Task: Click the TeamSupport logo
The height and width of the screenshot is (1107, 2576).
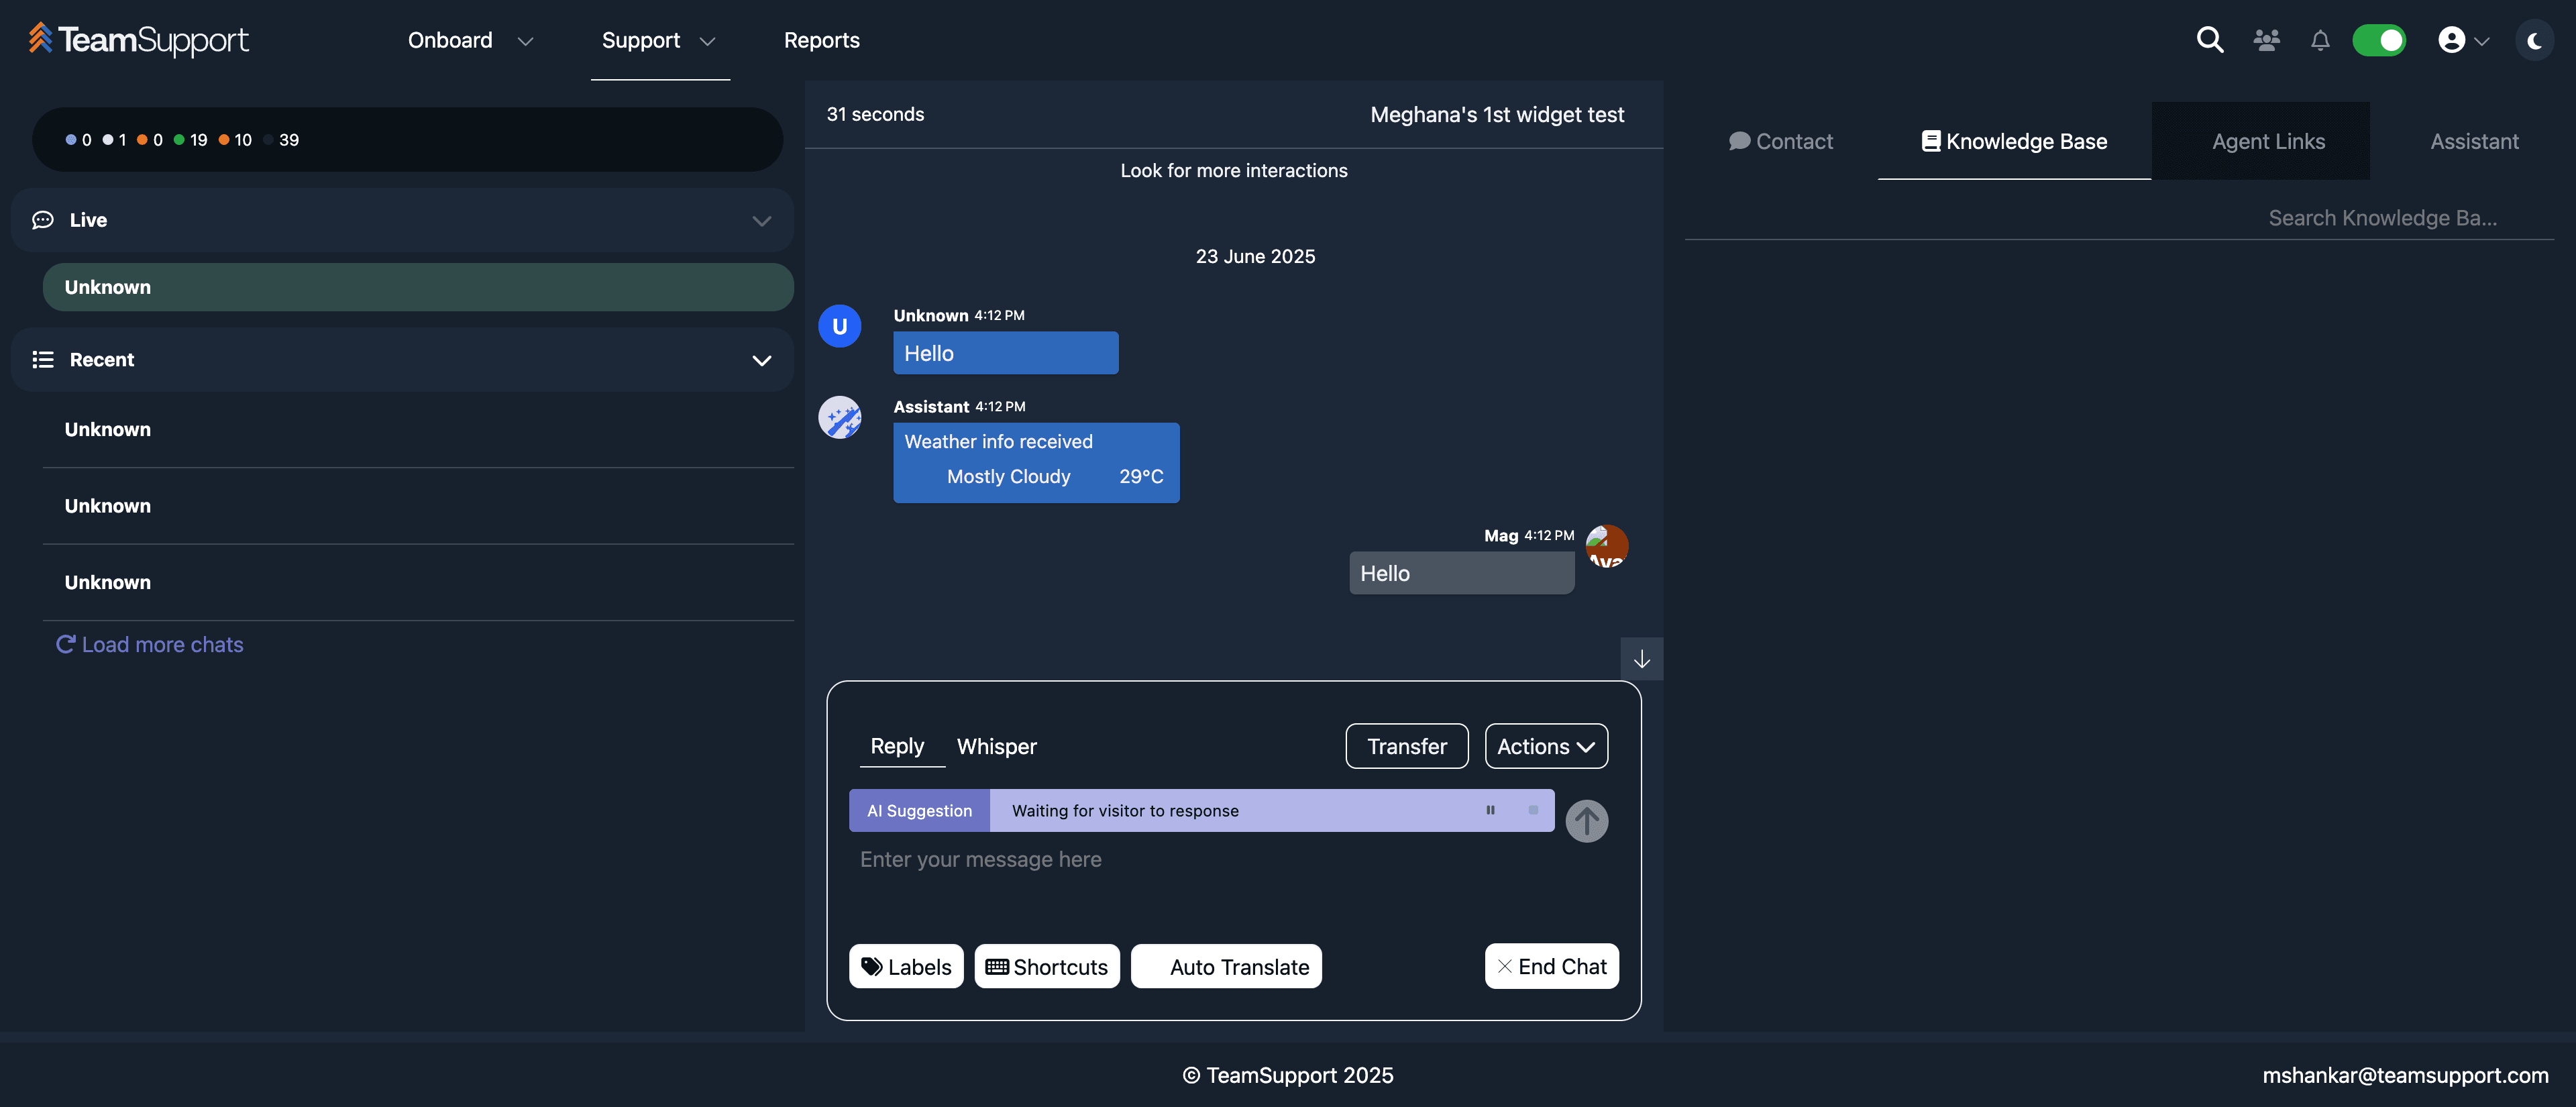Action: (x=138, y=40)
